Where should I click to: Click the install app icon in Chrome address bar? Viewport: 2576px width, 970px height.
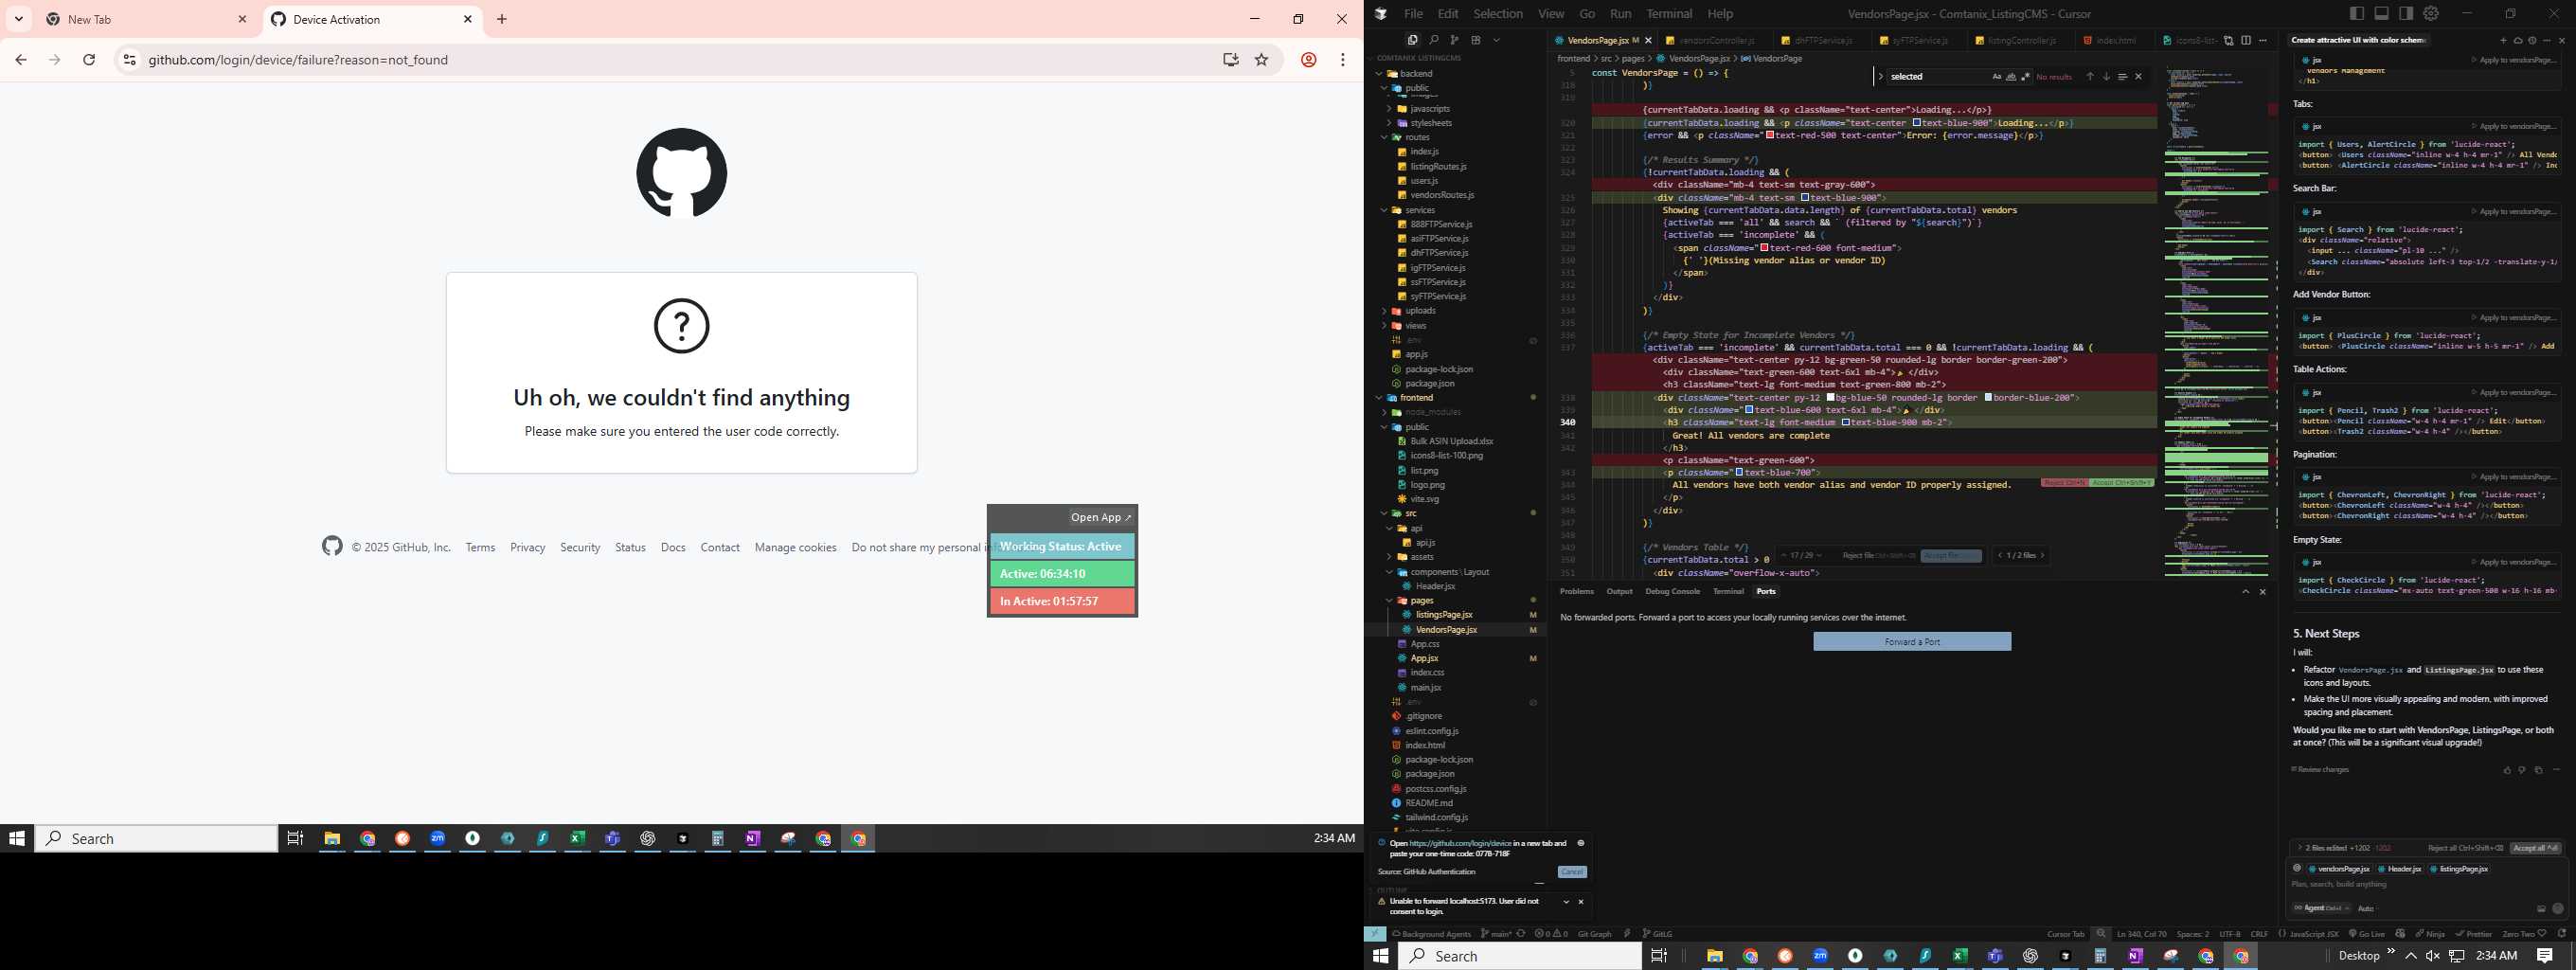pos(1231,60)
